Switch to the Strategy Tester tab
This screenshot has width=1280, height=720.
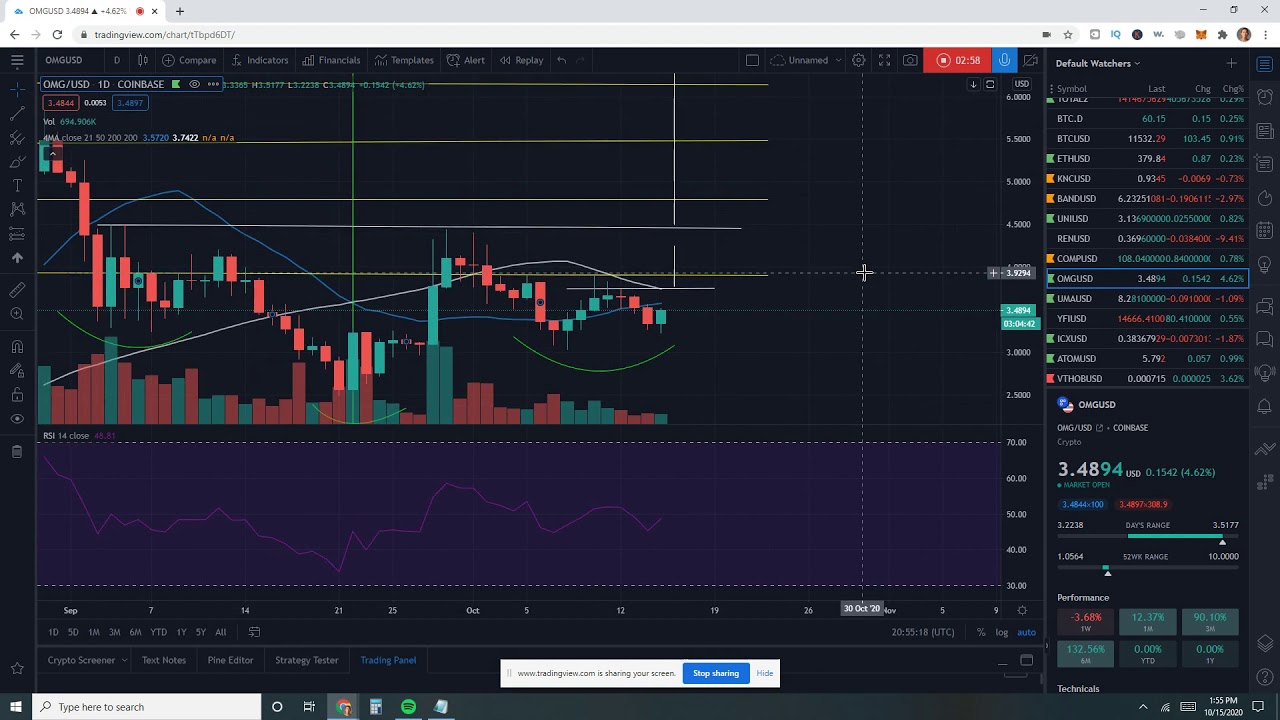click(x=307, y=660)
